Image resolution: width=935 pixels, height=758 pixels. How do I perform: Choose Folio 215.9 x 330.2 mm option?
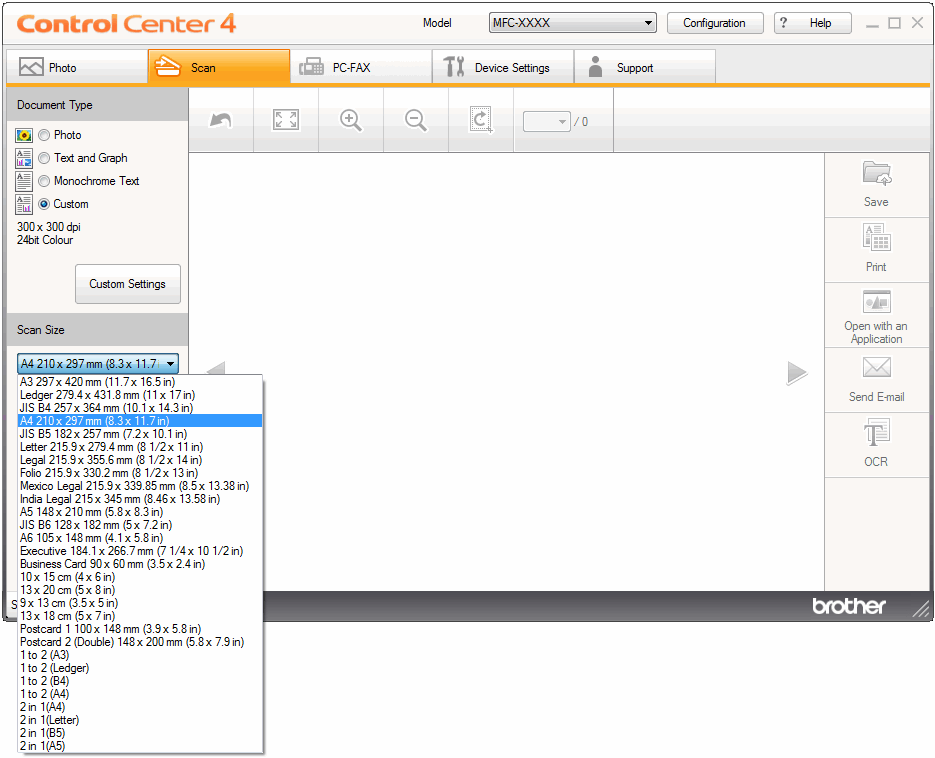pos(140,473)
